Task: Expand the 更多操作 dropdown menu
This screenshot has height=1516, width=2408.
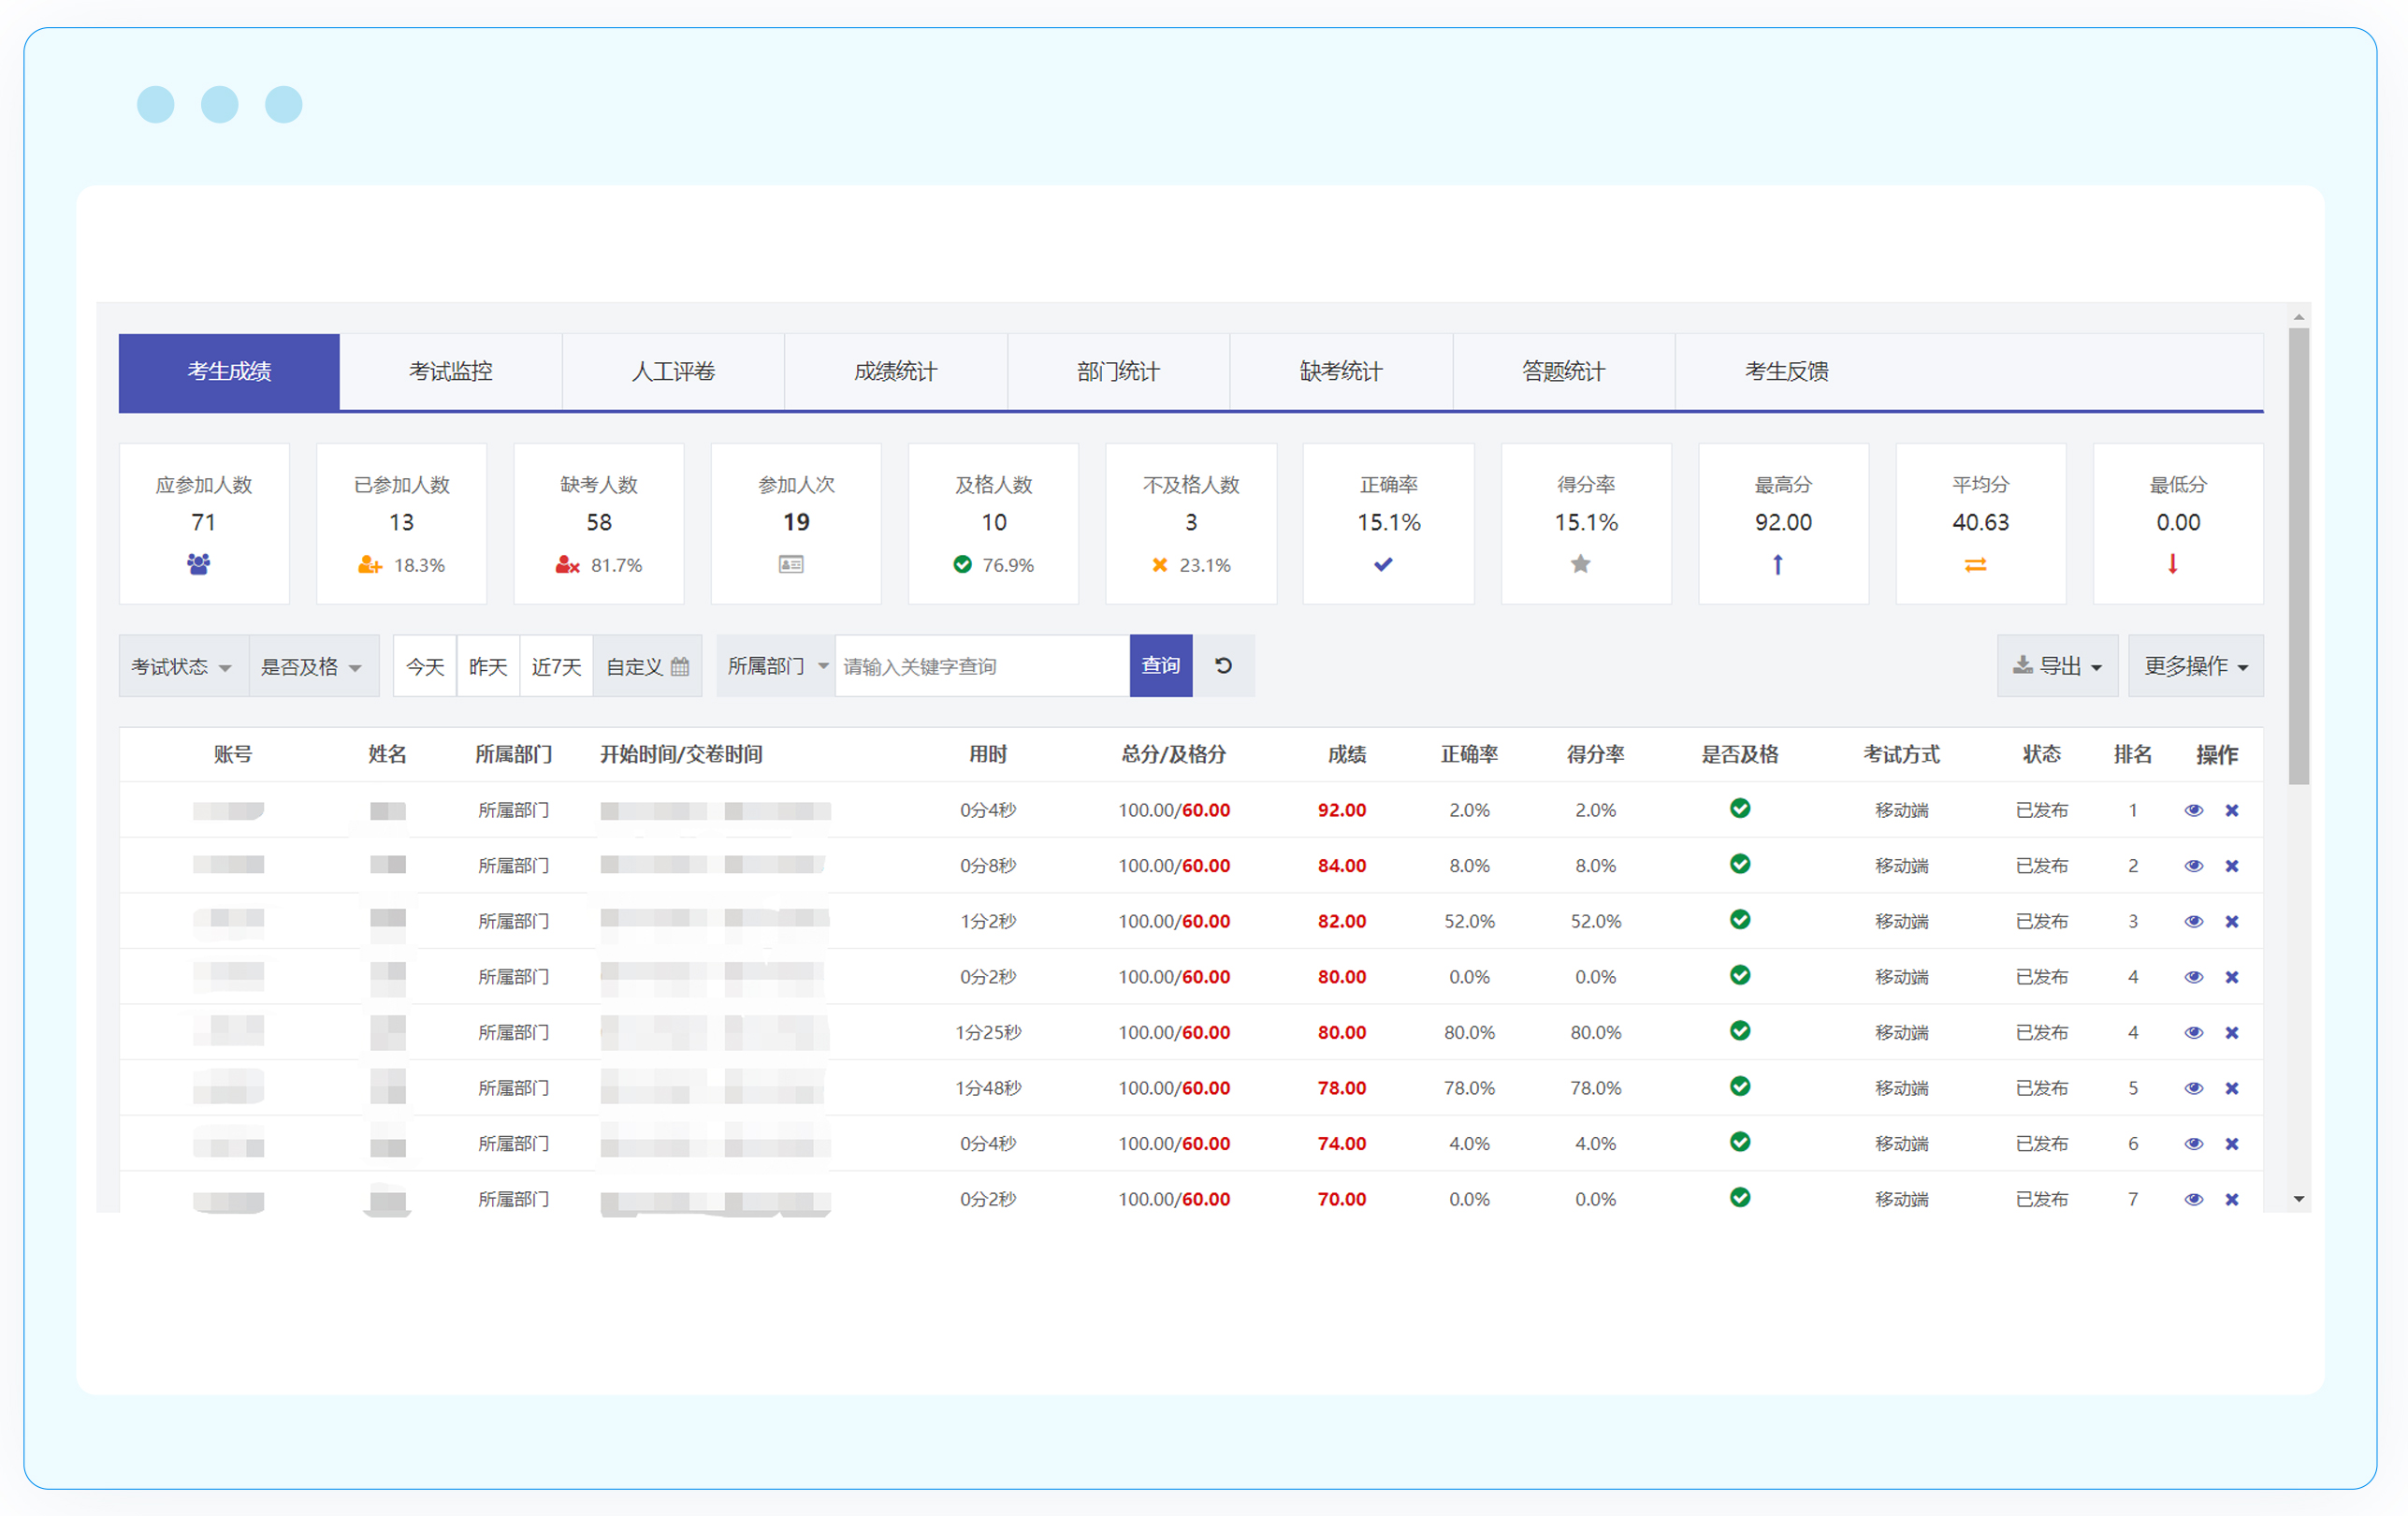Action: coord(2195,667)
